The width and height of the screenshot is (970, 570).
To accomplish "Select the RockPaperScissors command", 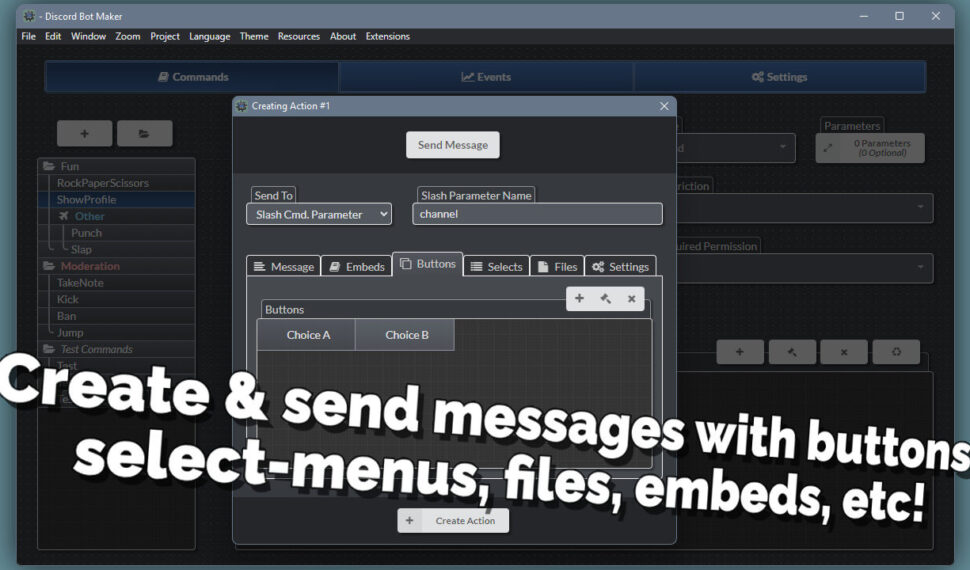I will (x=103, y=183).
